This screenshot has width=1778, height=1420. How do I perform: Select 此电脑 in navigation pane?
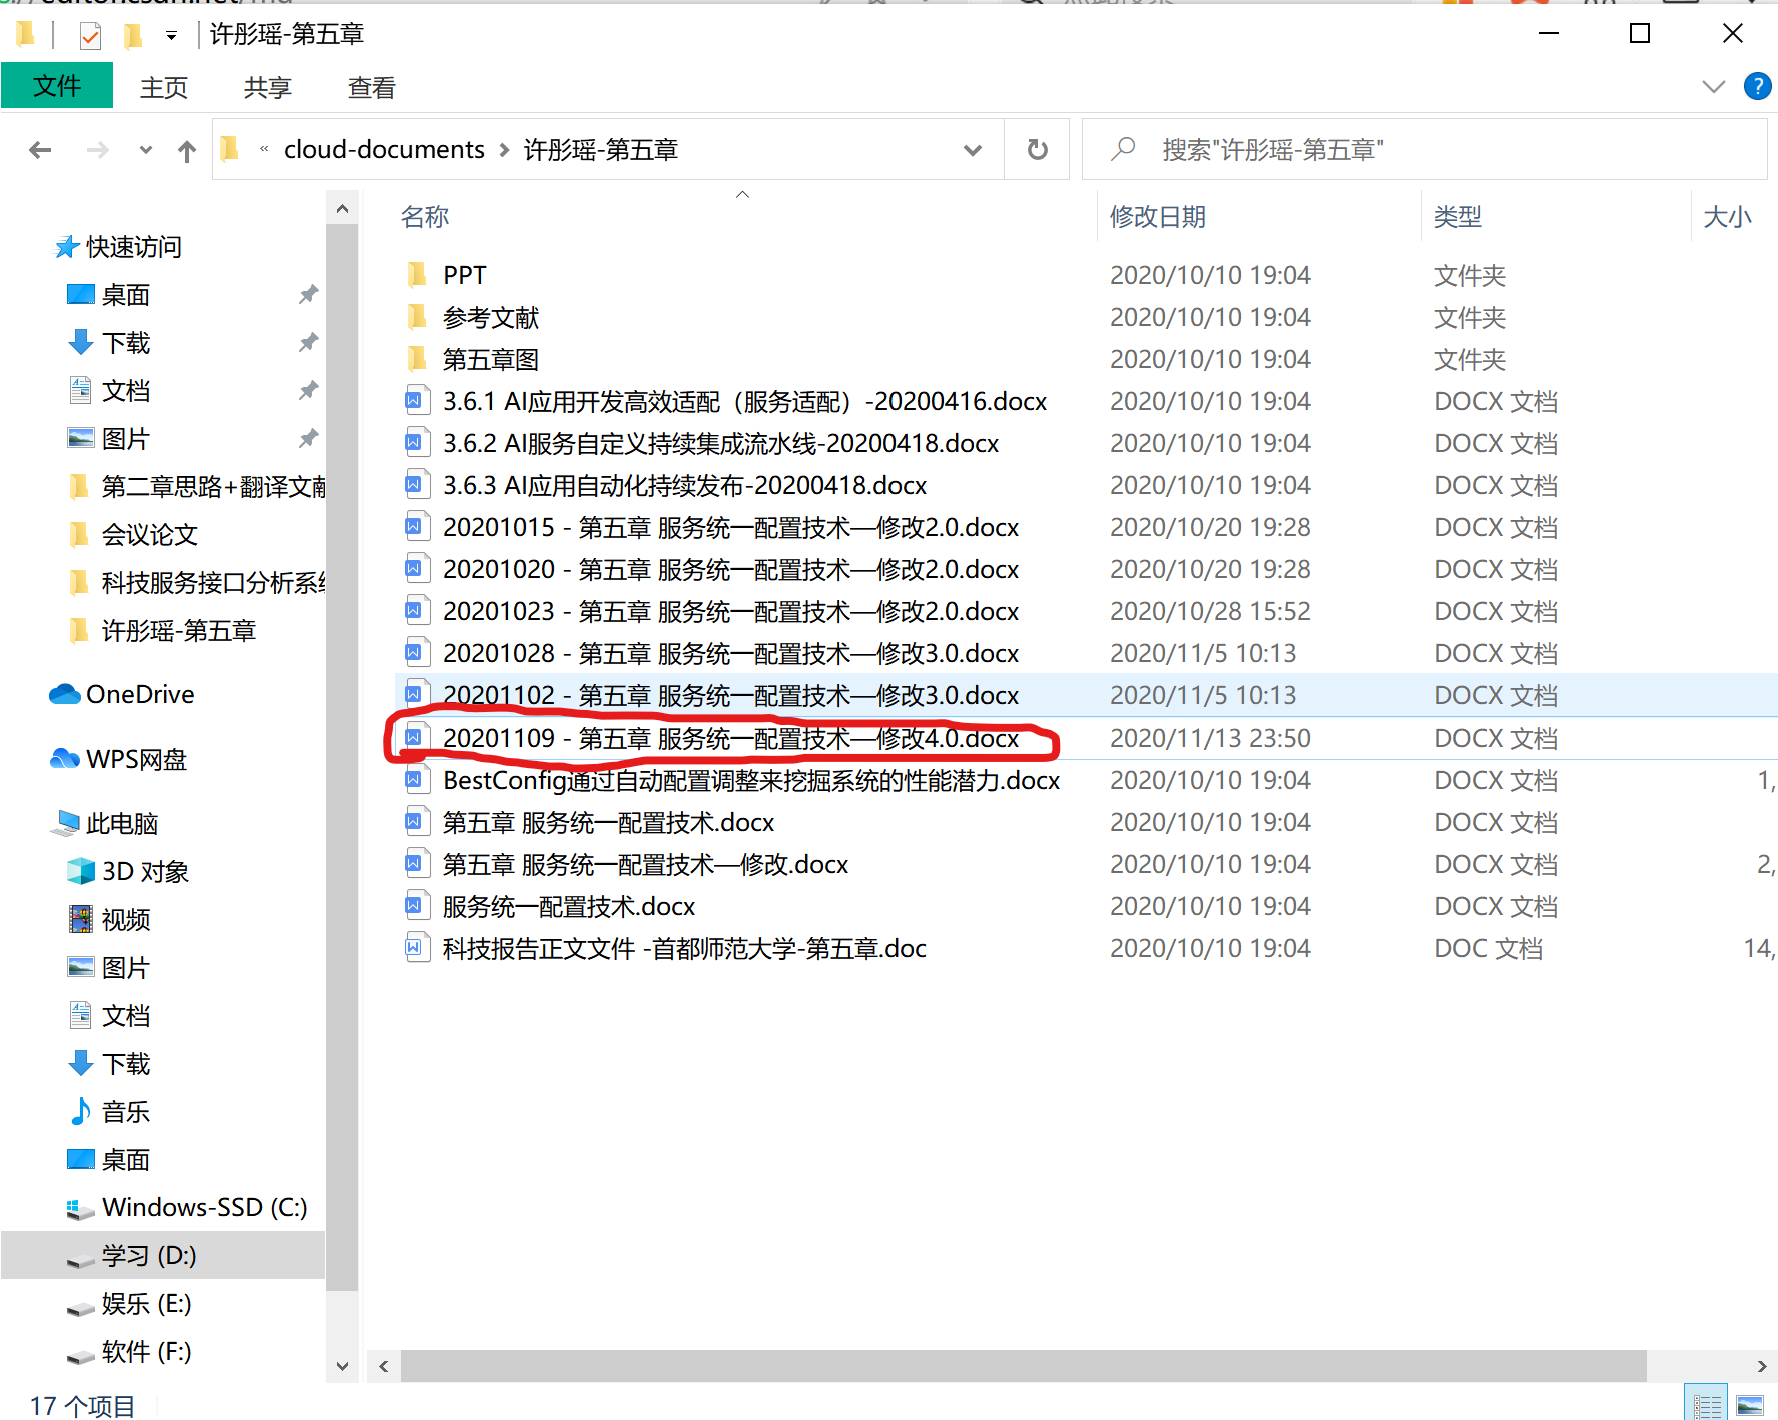(122, 823)
